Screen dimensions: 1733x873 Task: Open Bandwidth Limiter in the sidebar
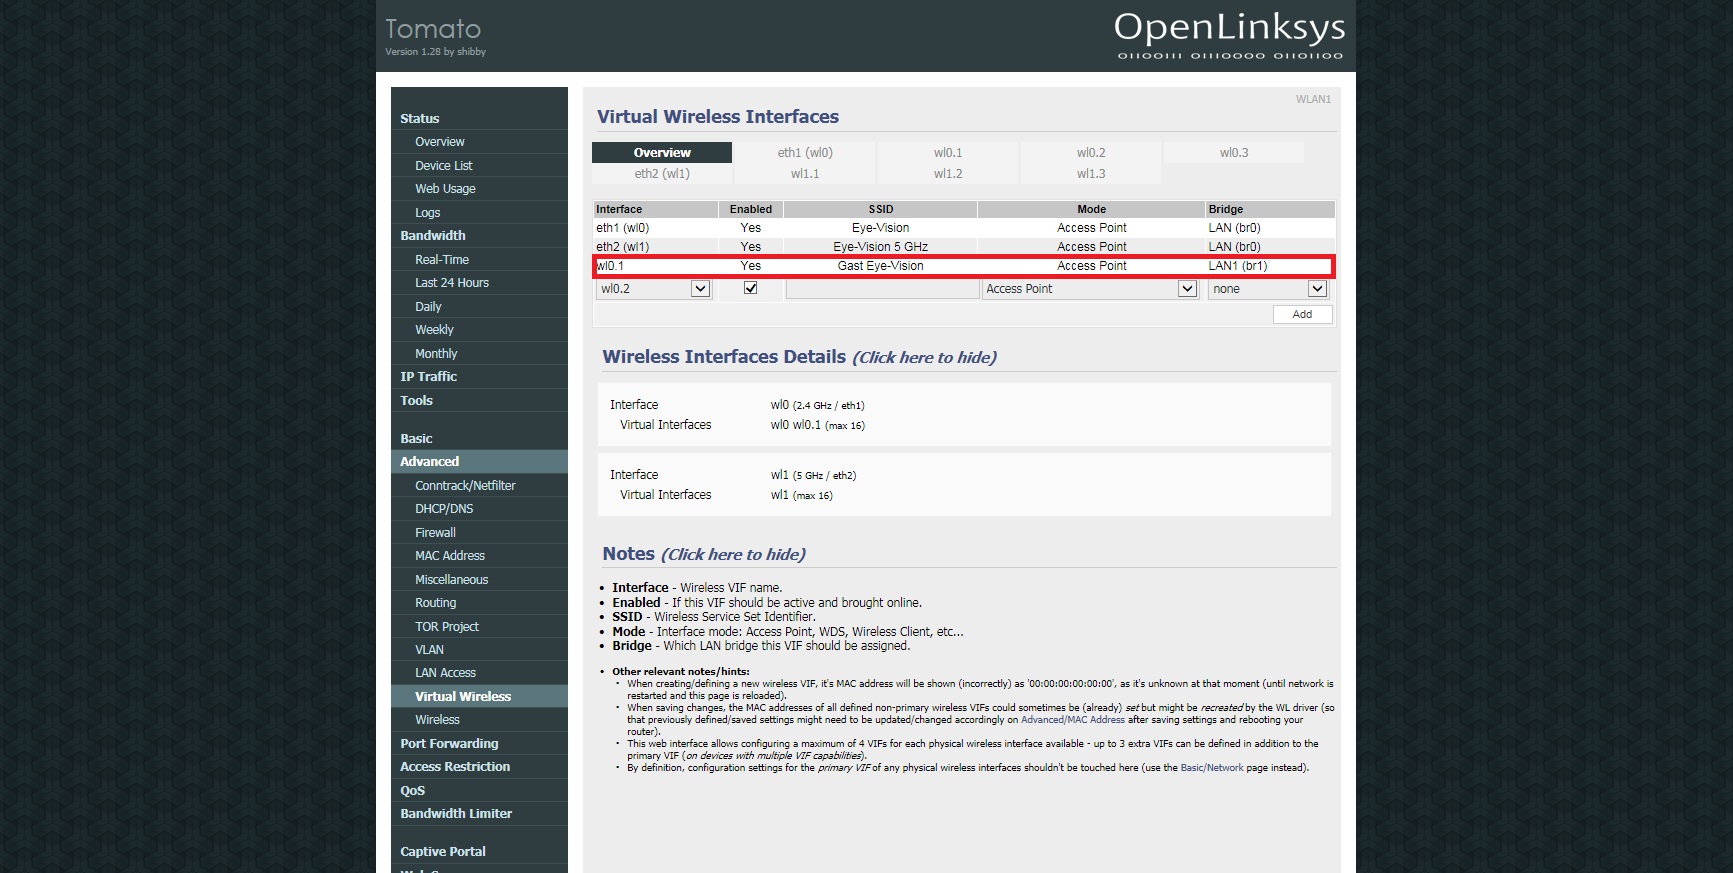click(456, 814)
